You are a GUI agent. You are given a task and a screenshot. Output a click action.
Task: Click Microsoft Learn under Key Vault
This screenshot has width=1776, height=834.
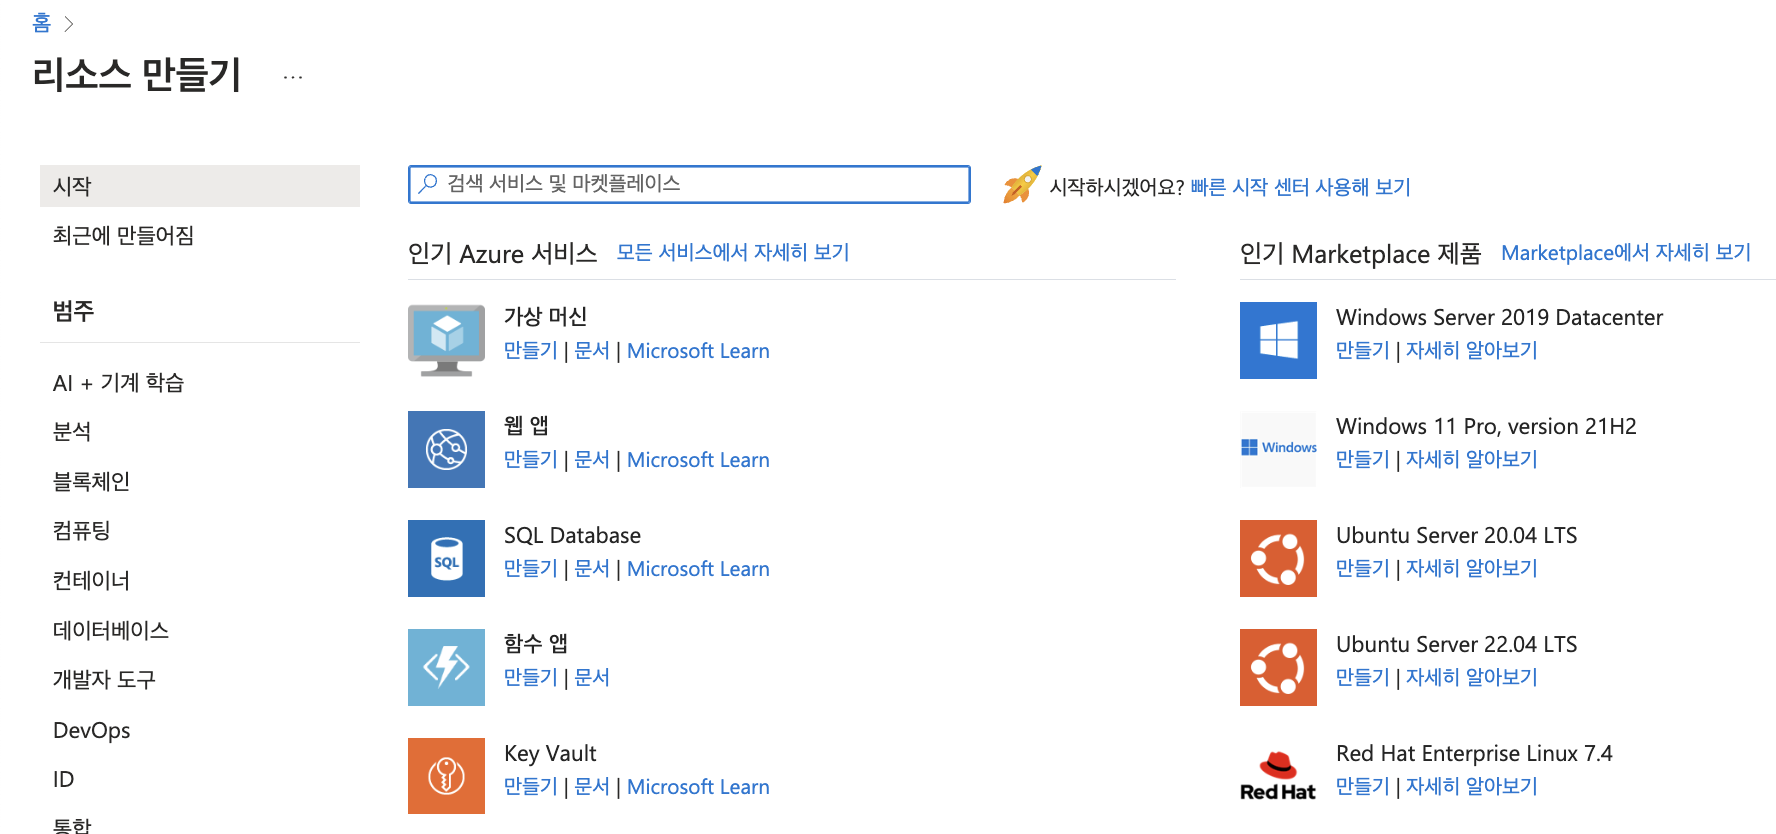click(x=698, y=787)
